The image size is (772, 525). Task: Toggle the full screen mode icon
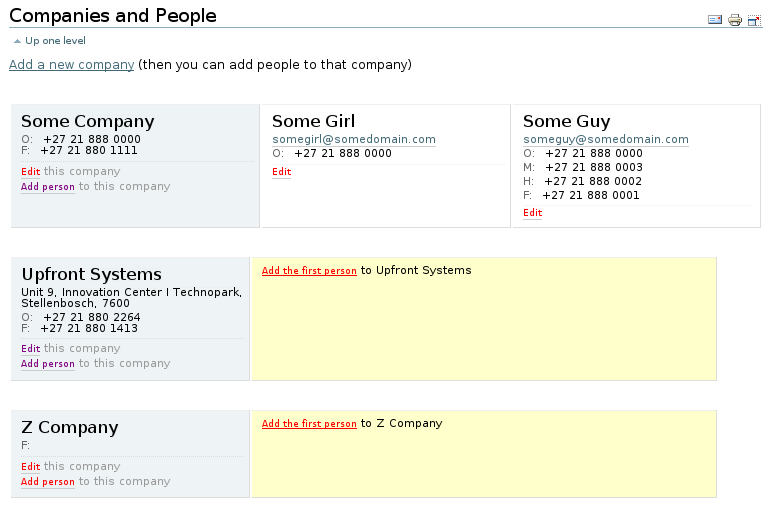754,20
